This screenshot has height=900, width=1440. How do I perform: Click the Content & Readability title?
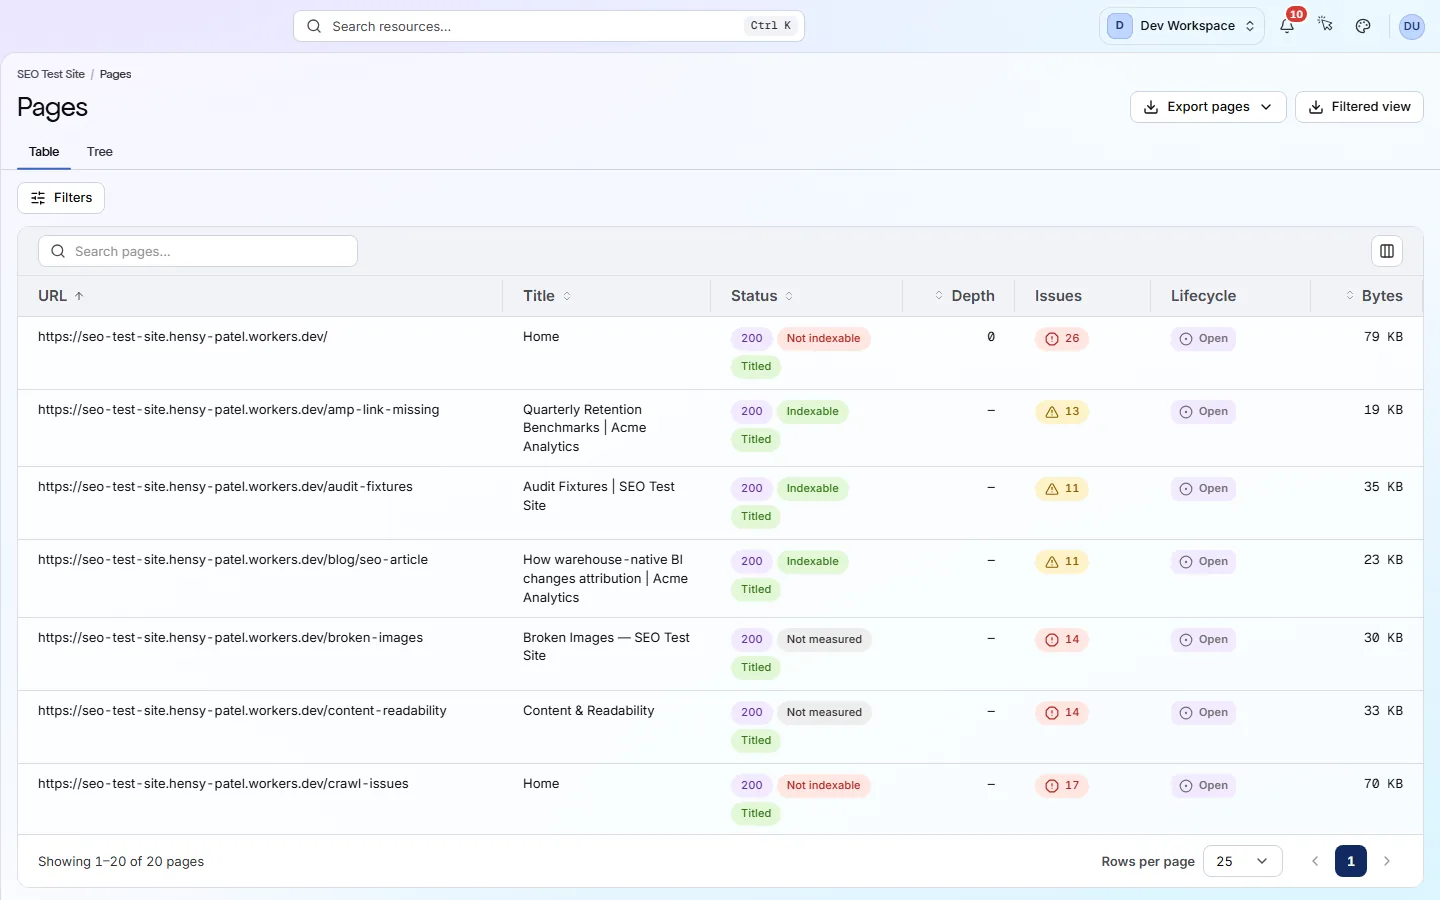588,711
